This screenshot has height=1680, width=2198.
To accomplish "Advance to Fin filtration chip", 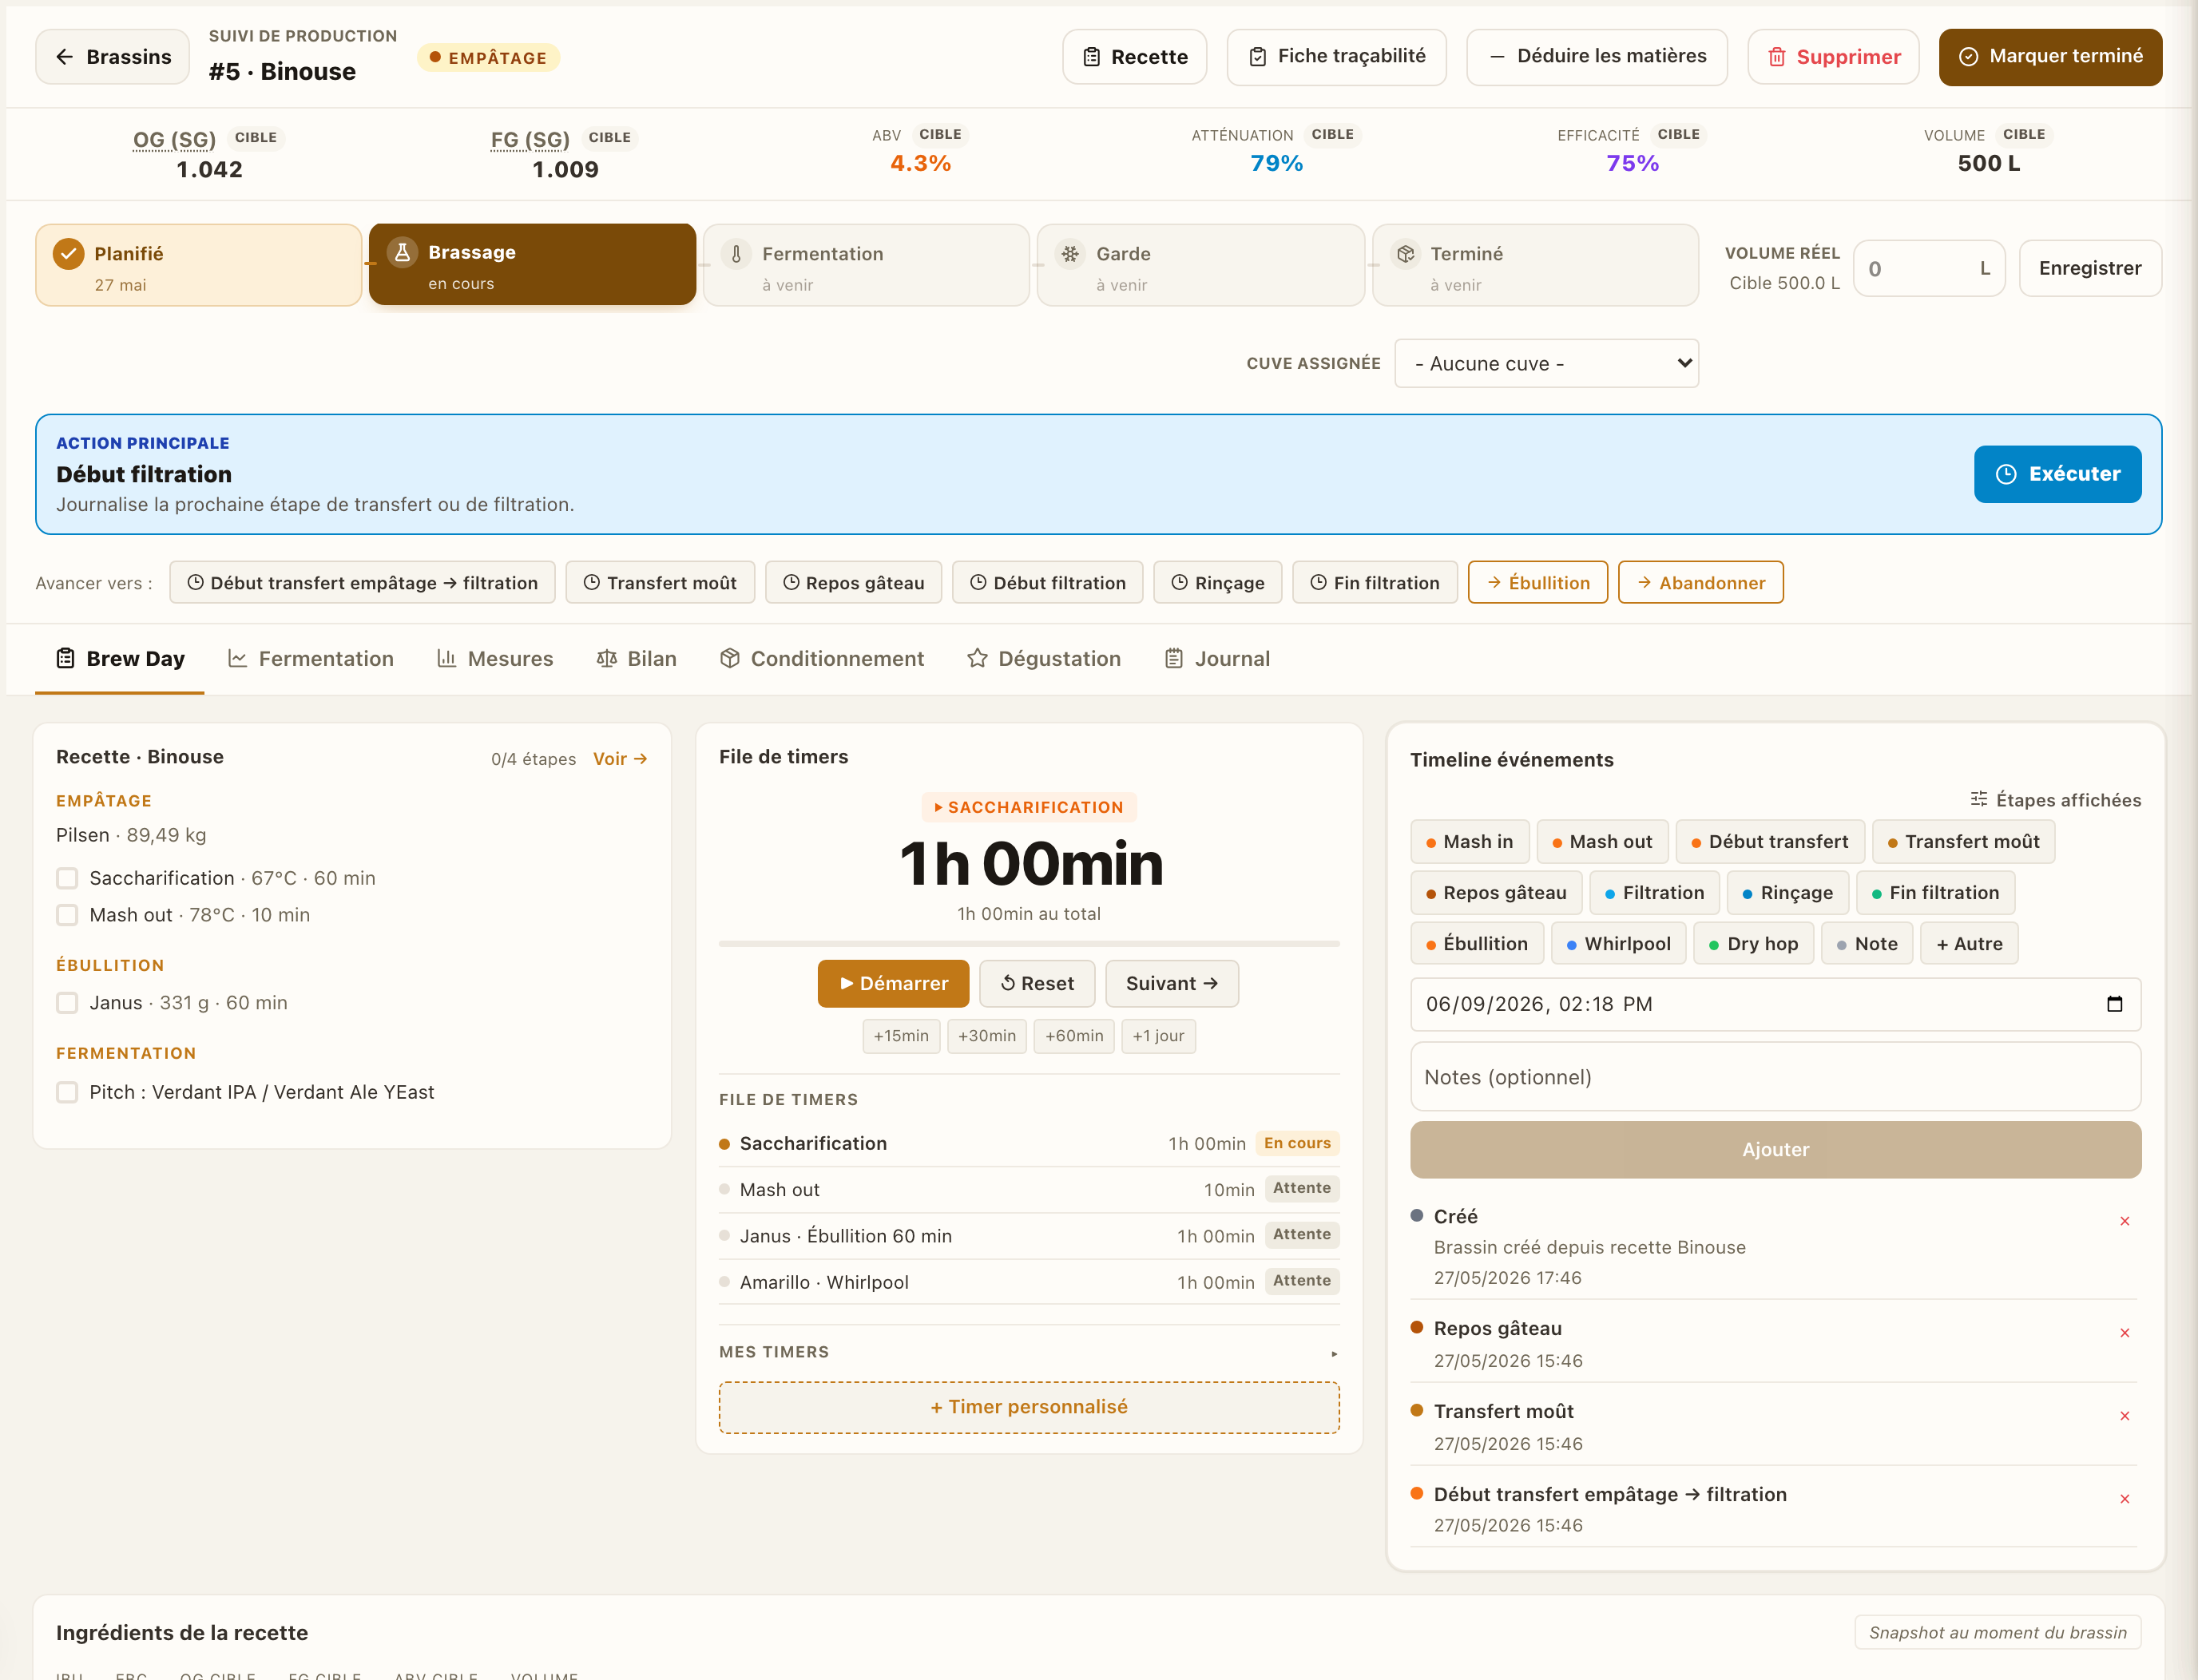I will pyautogui.click(x=1374, y=582).
